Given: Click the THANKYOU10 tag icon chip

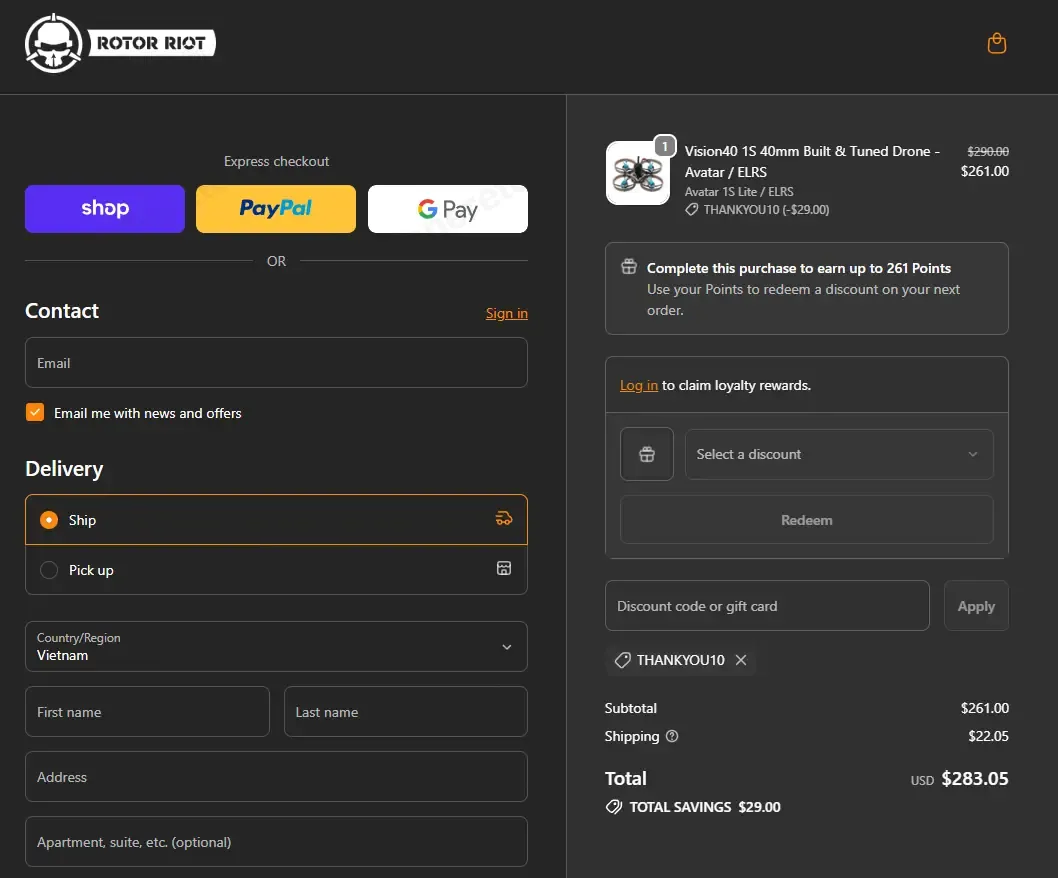Looking at the screenshot, I should tap(623, 660).
